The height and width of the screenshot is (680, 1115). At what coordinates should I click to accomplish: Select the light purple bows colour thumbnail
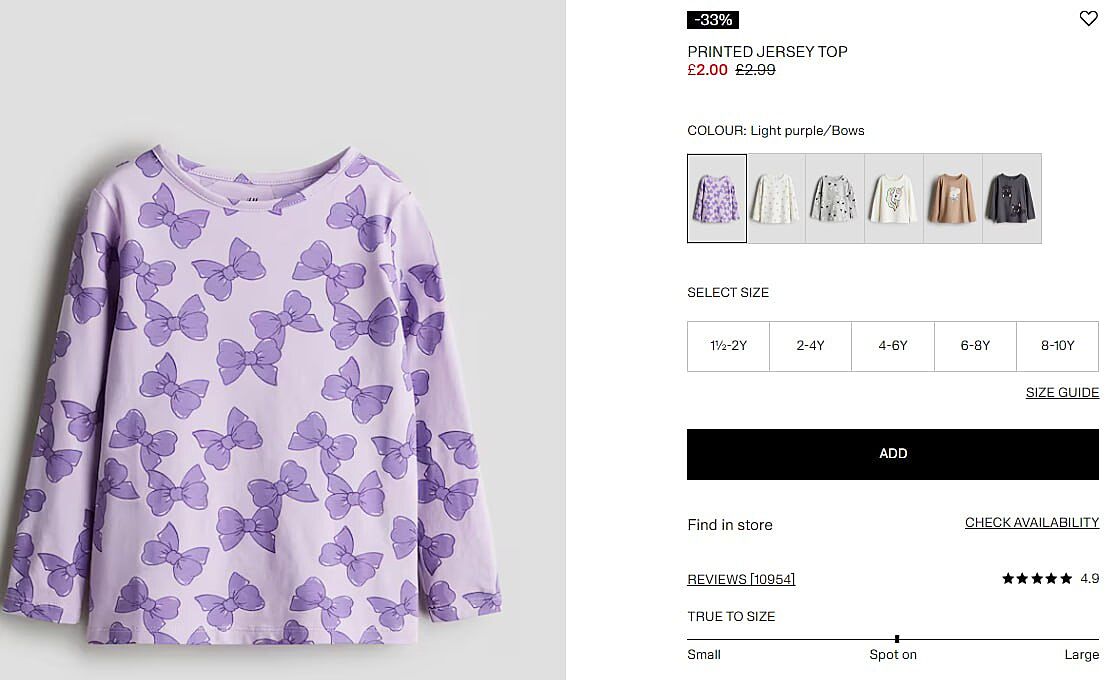coord(717,198)
